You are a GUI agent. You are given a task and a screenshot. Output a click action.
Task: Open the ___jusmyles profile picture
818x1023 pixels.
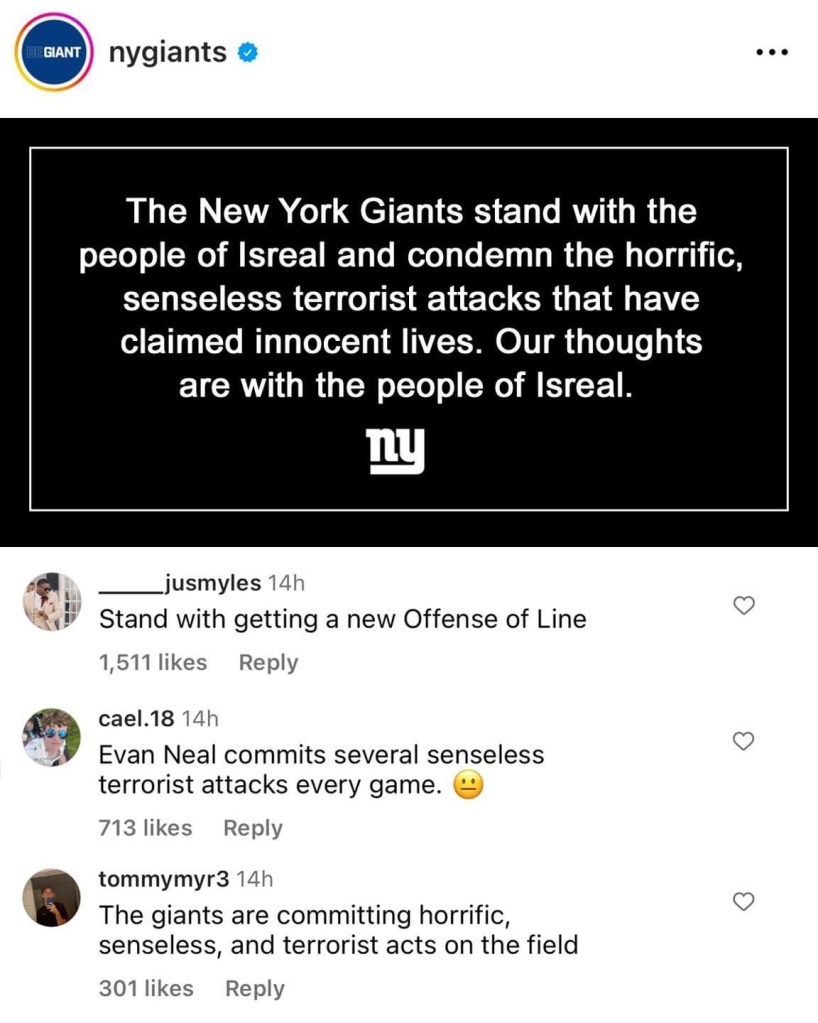pos(51,601)
